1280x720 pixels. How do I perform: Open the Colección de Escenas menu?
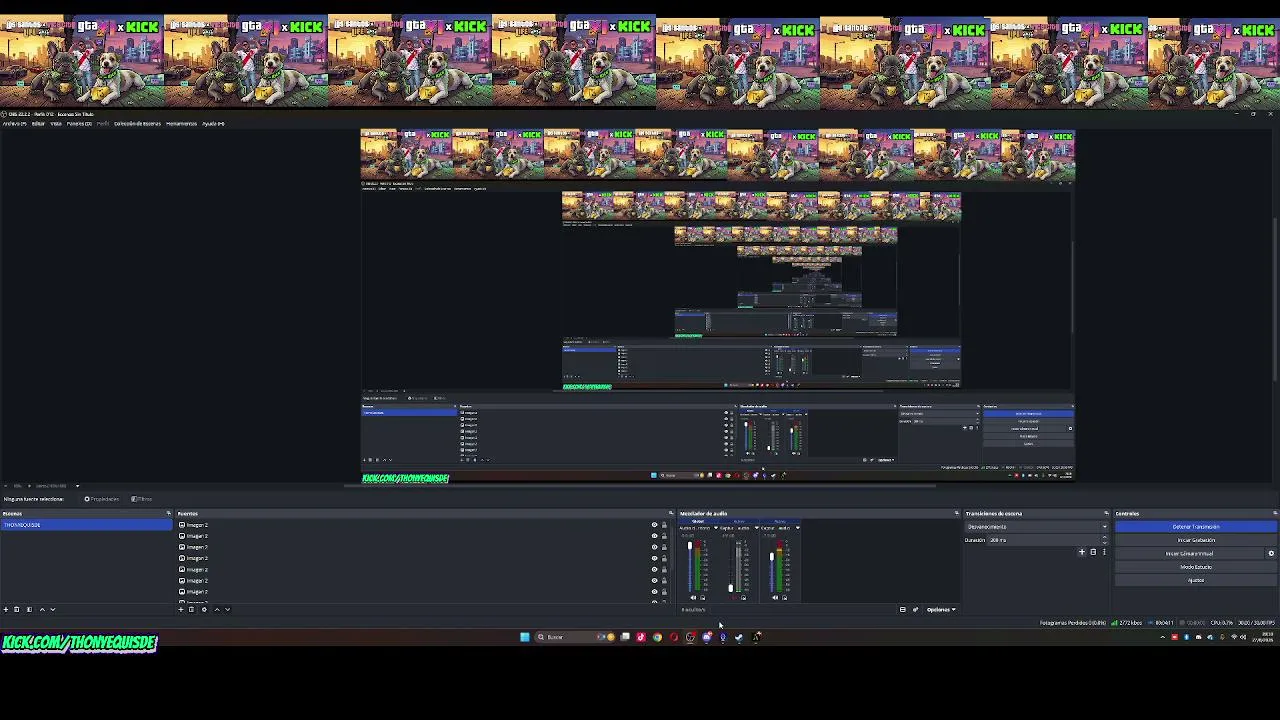coord(137,124)
